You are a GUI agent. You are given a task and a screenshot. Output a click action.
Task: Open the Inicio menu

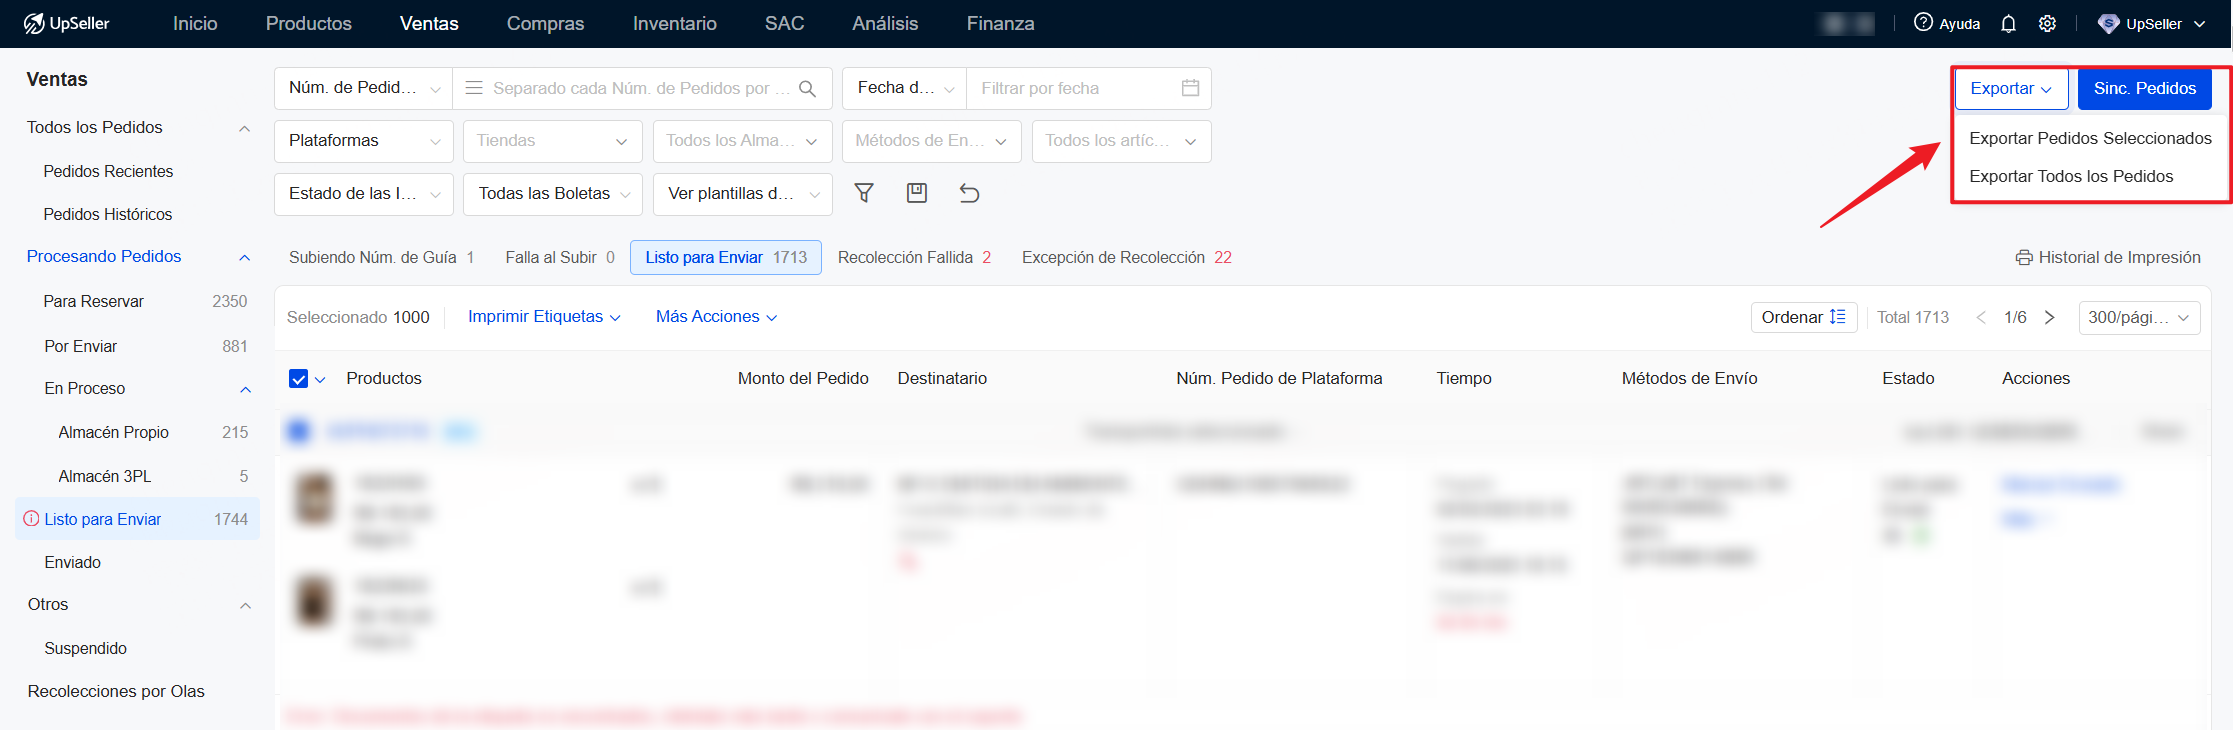[x=195, y=23]
